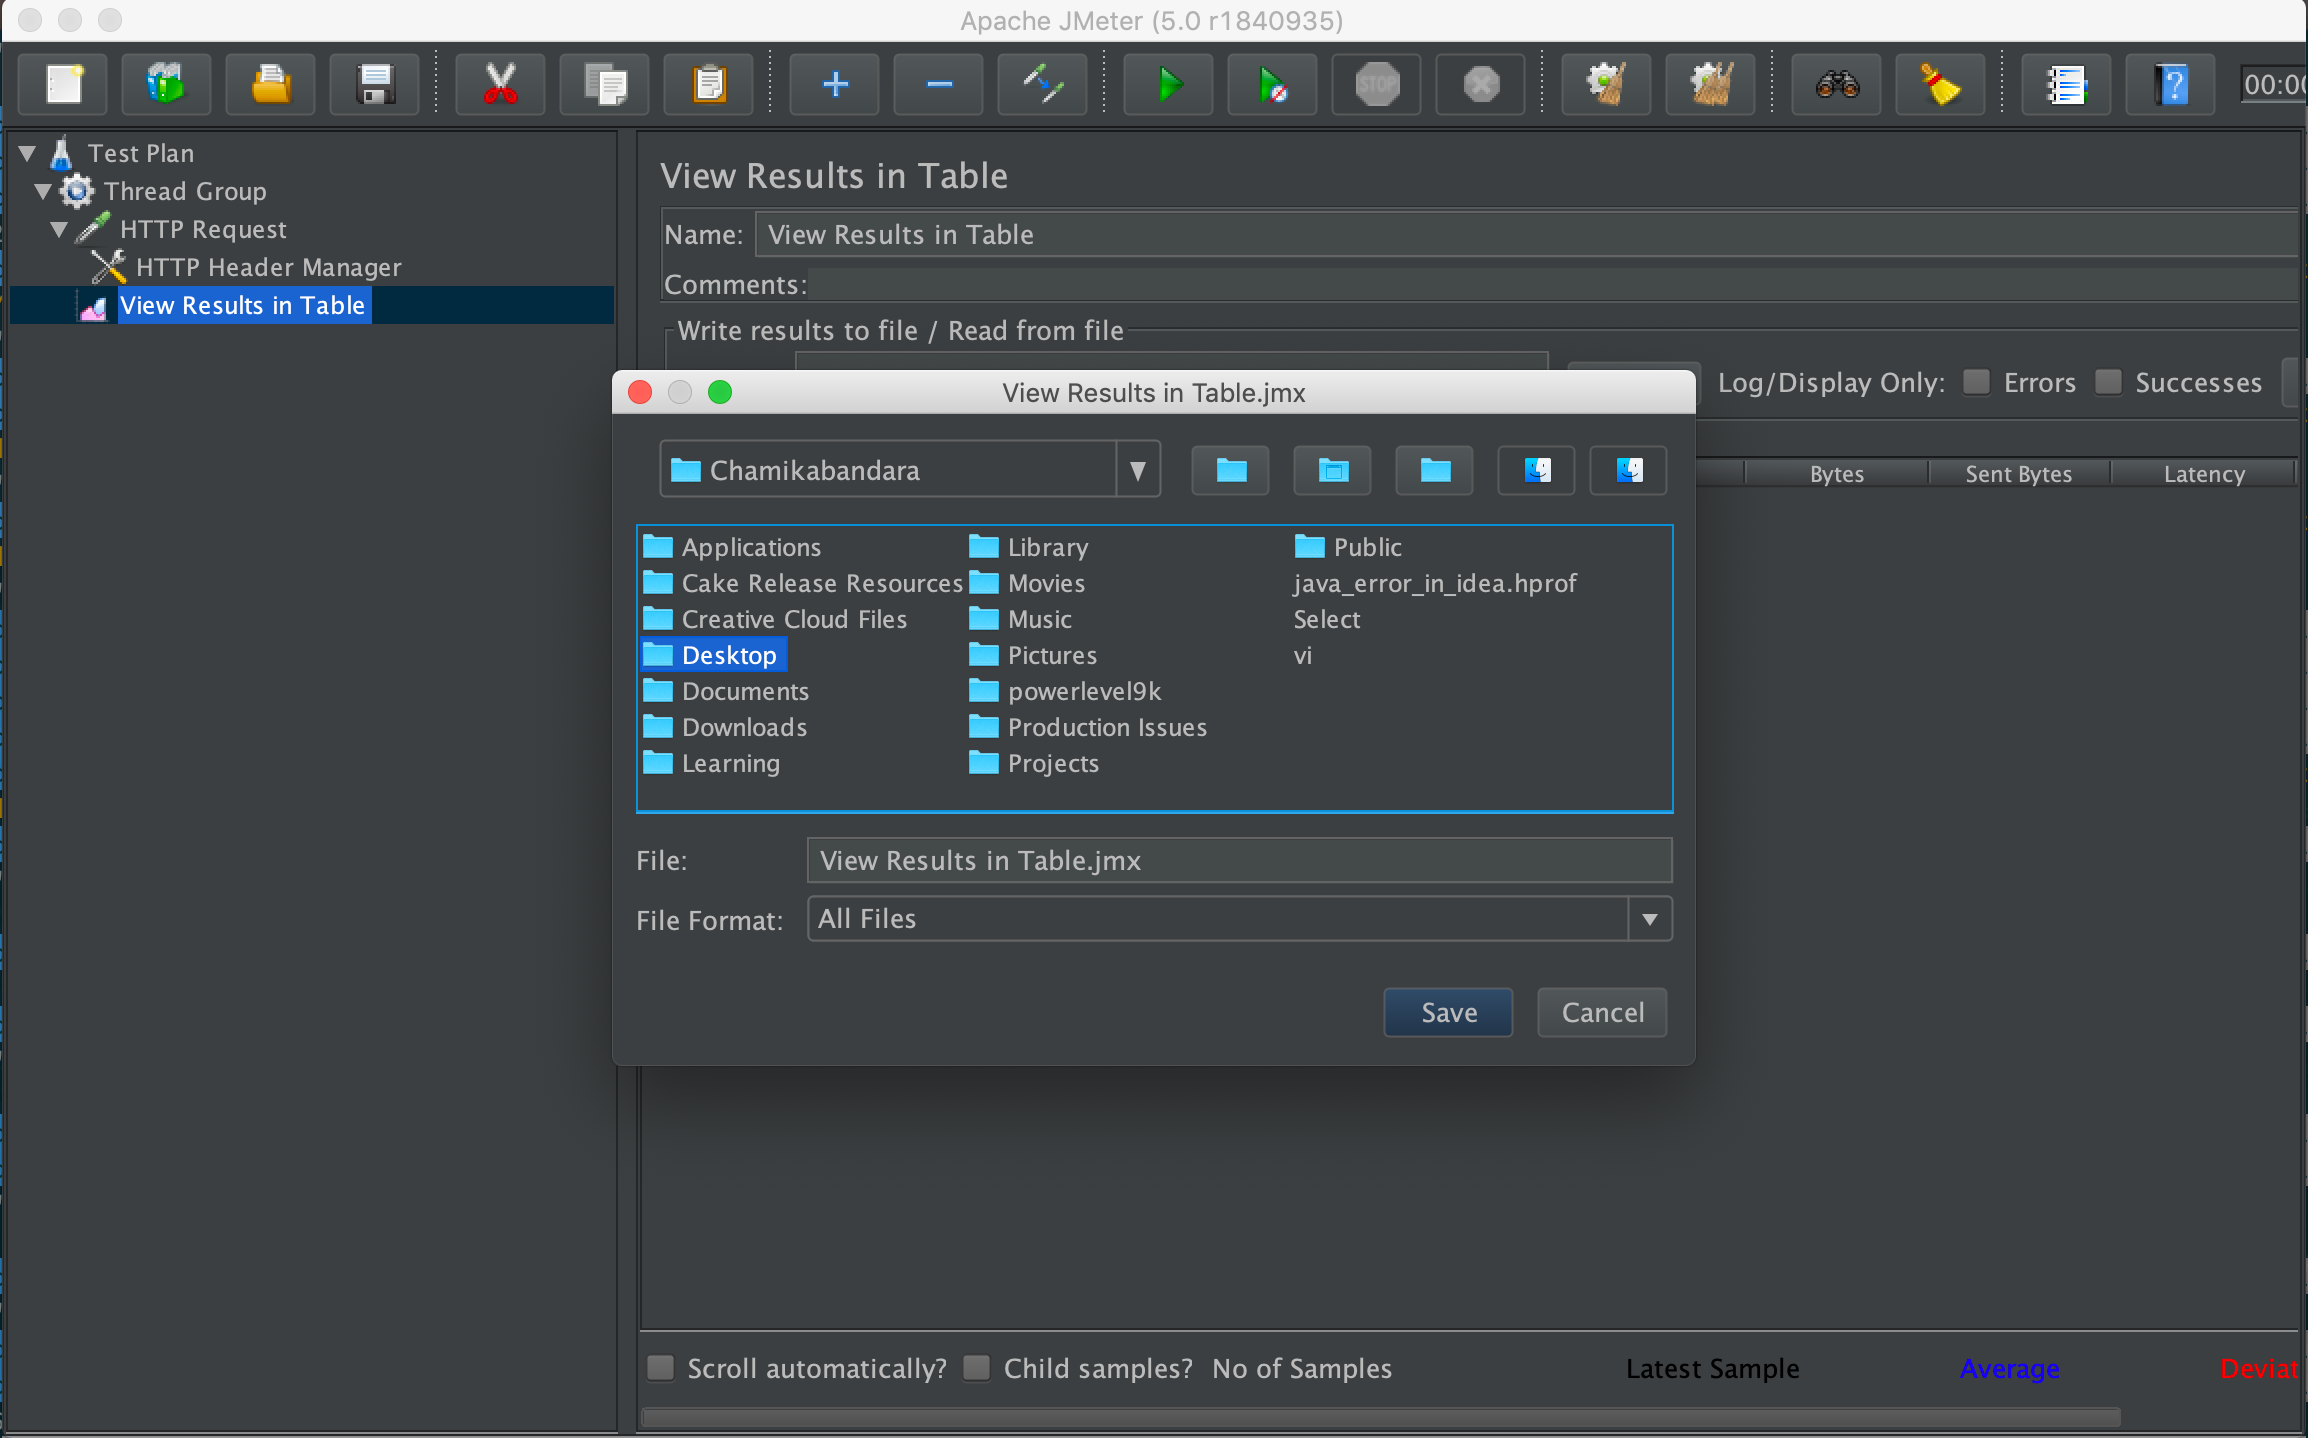The image size is (2308, 1438).
Task: Click the Home folder icon in the dialog
Action: [x=1333, y=470]
